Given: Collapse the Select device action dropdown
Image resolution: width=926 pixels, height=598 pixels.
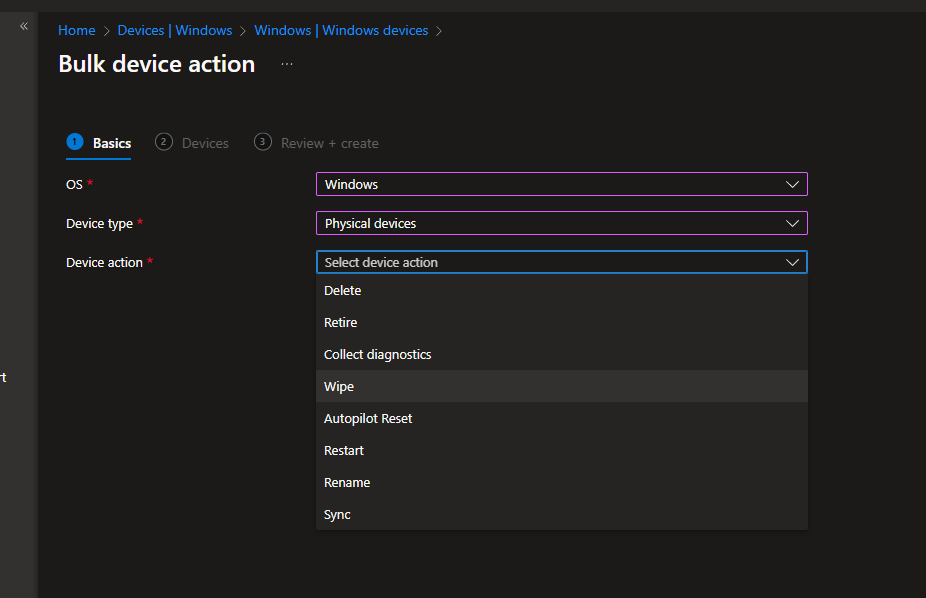Looking at the screenshot, I should coord(562,262).
